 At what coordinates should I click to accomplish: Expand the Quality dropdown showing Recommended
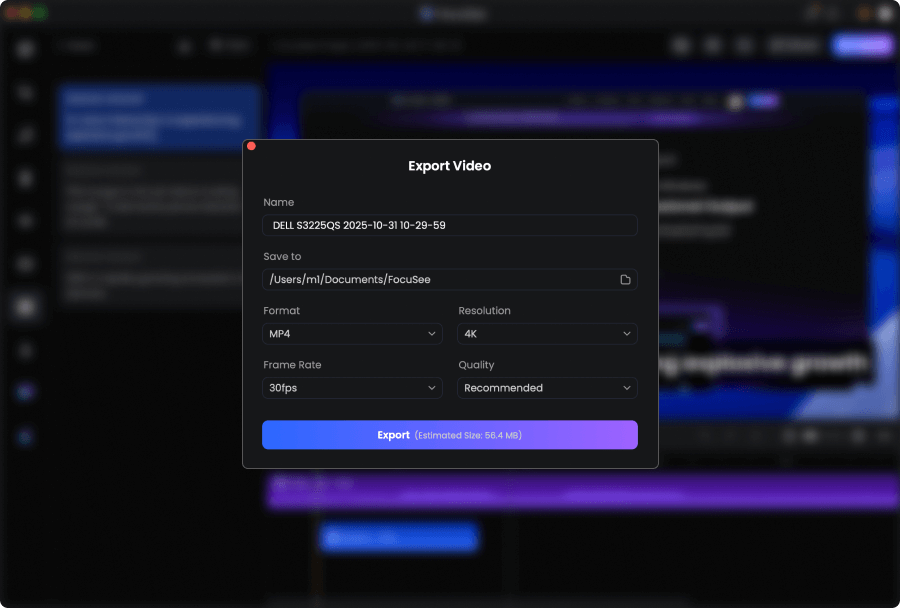pyautogui.click(x=547, y=388)
